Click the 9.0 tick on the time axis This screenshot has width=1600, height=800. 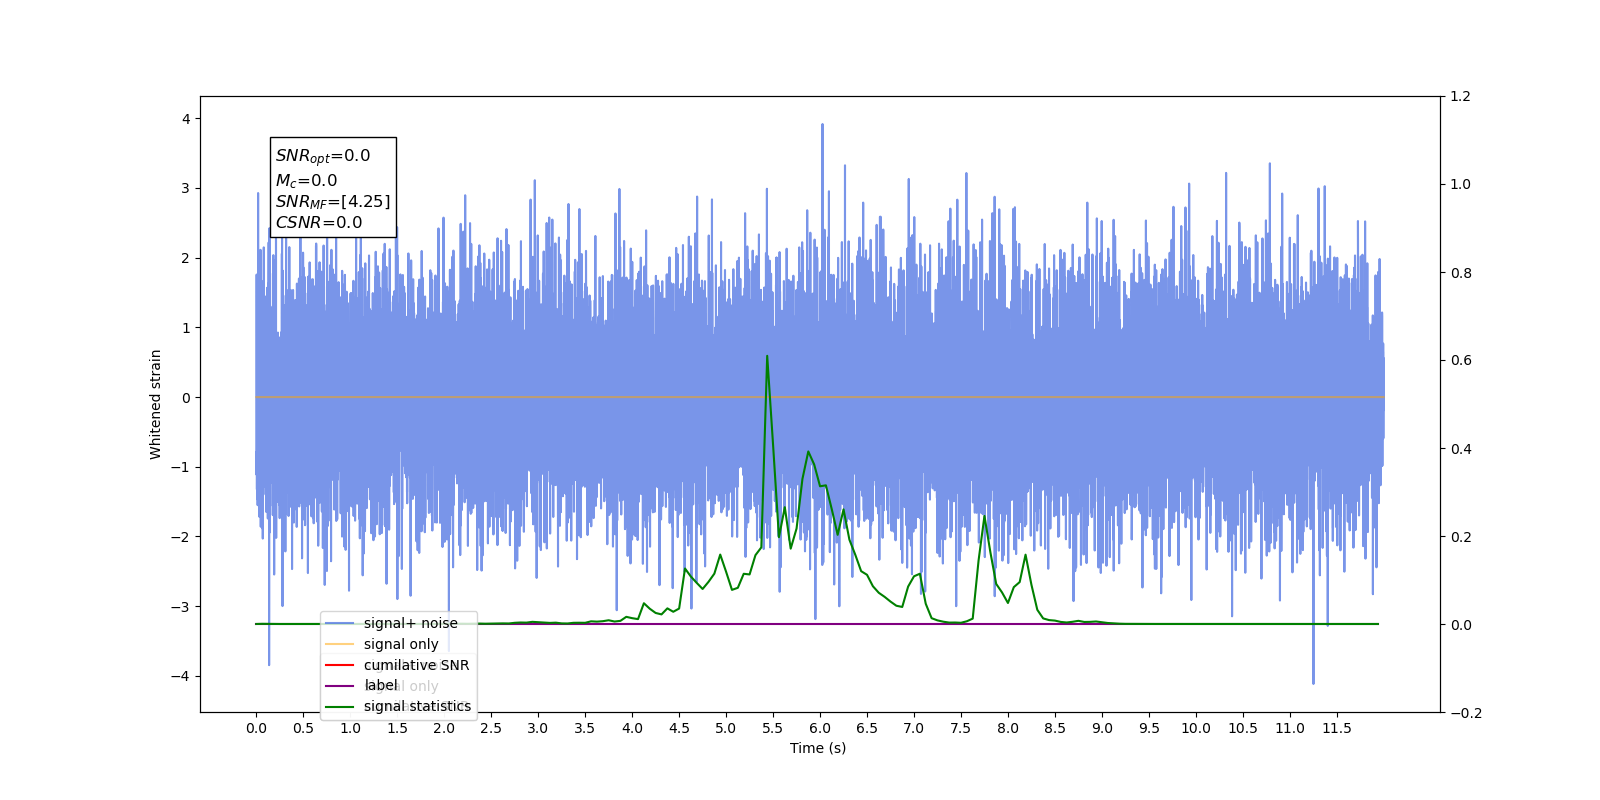(1102, 728)
